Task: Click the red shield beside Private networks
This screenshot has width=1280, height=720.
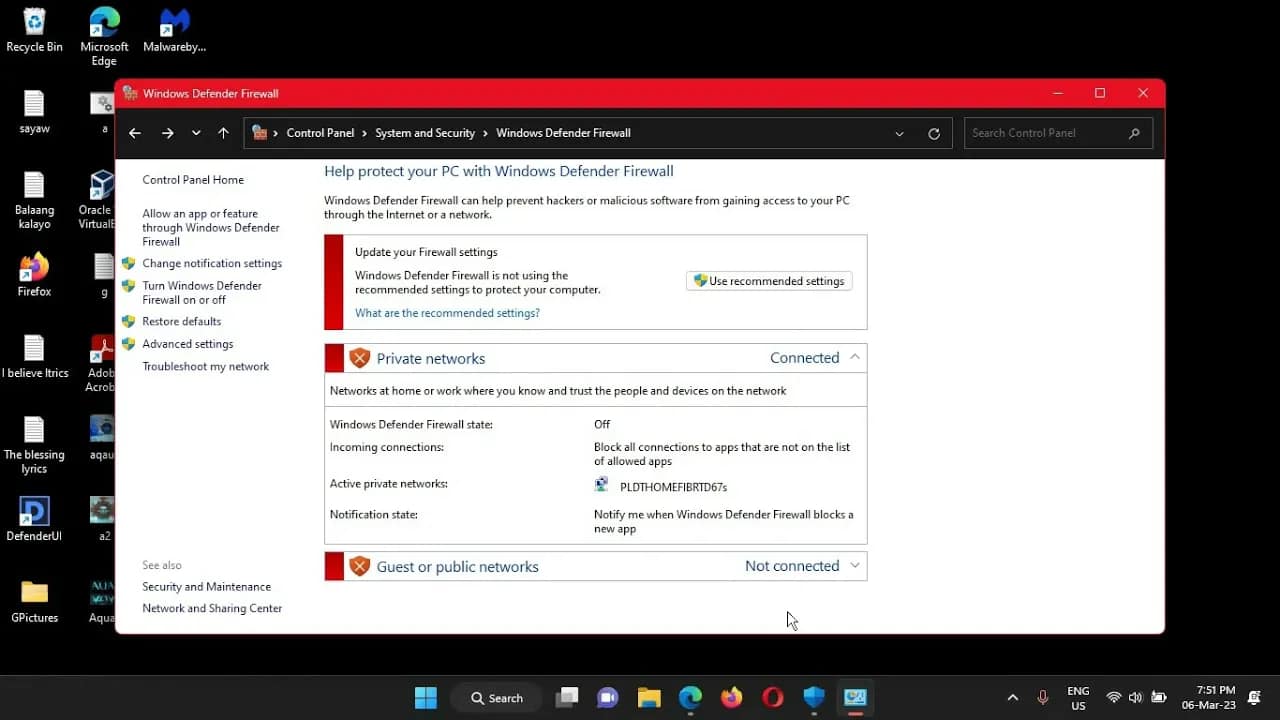Action: click(360, 357)
